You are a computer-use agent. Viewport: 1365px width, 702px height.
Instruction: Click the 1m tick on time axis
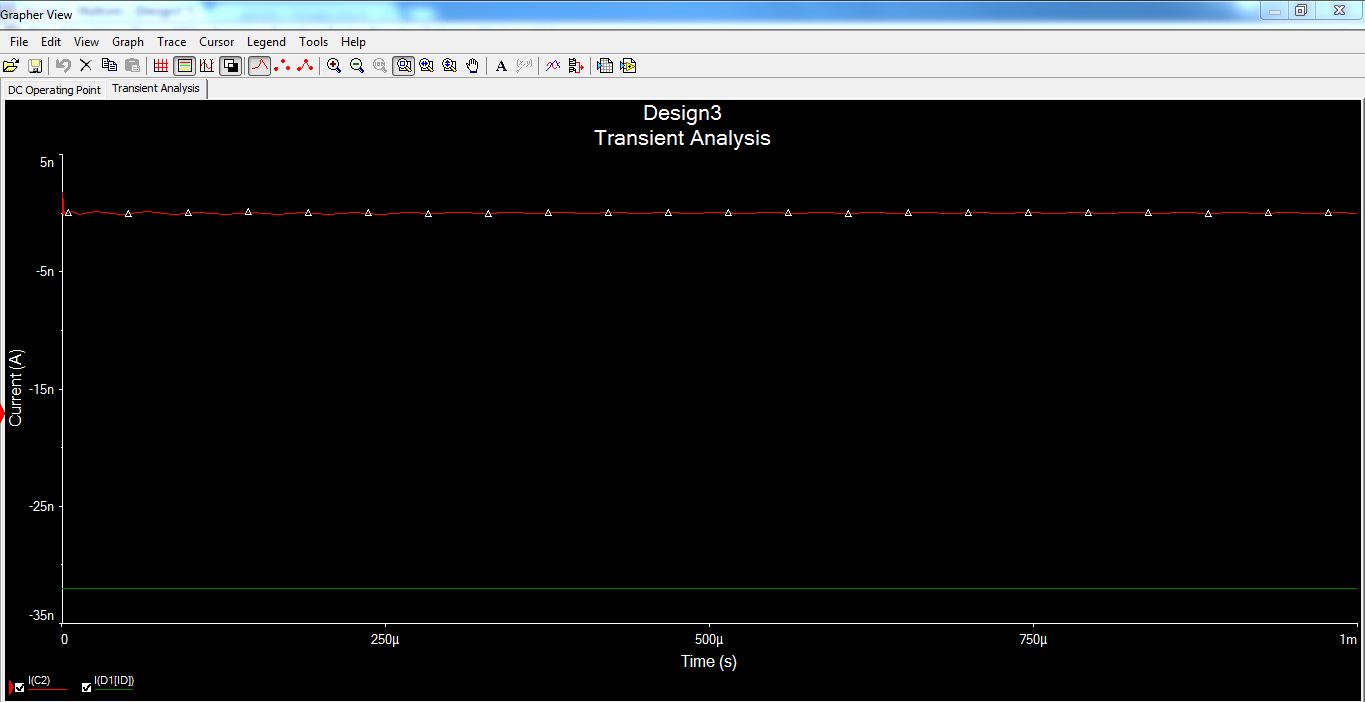pyautogui.click(x=1348, y=640)
